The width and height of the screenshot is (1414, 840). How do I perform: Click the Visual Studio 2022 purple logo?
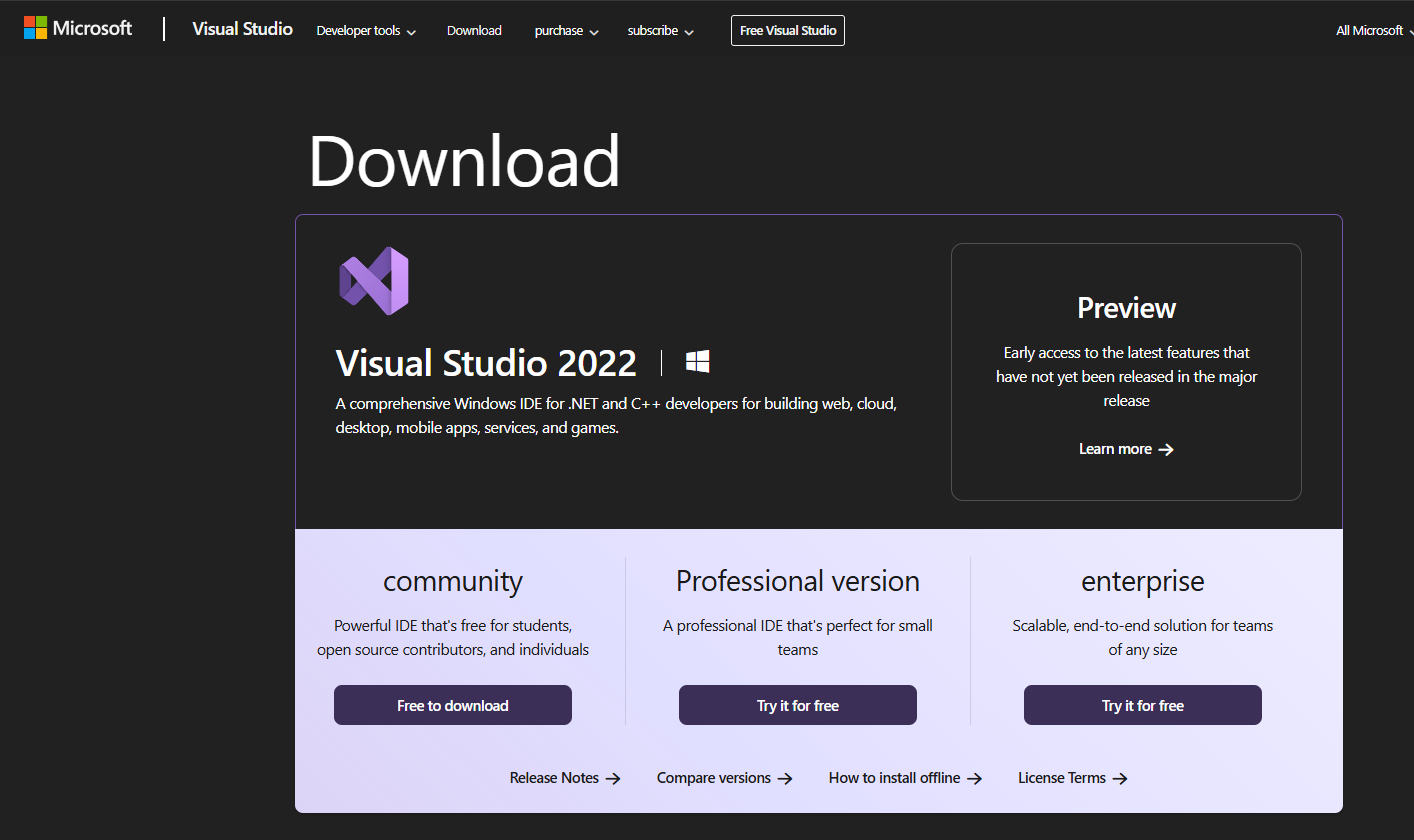click(x=375, y=281)
